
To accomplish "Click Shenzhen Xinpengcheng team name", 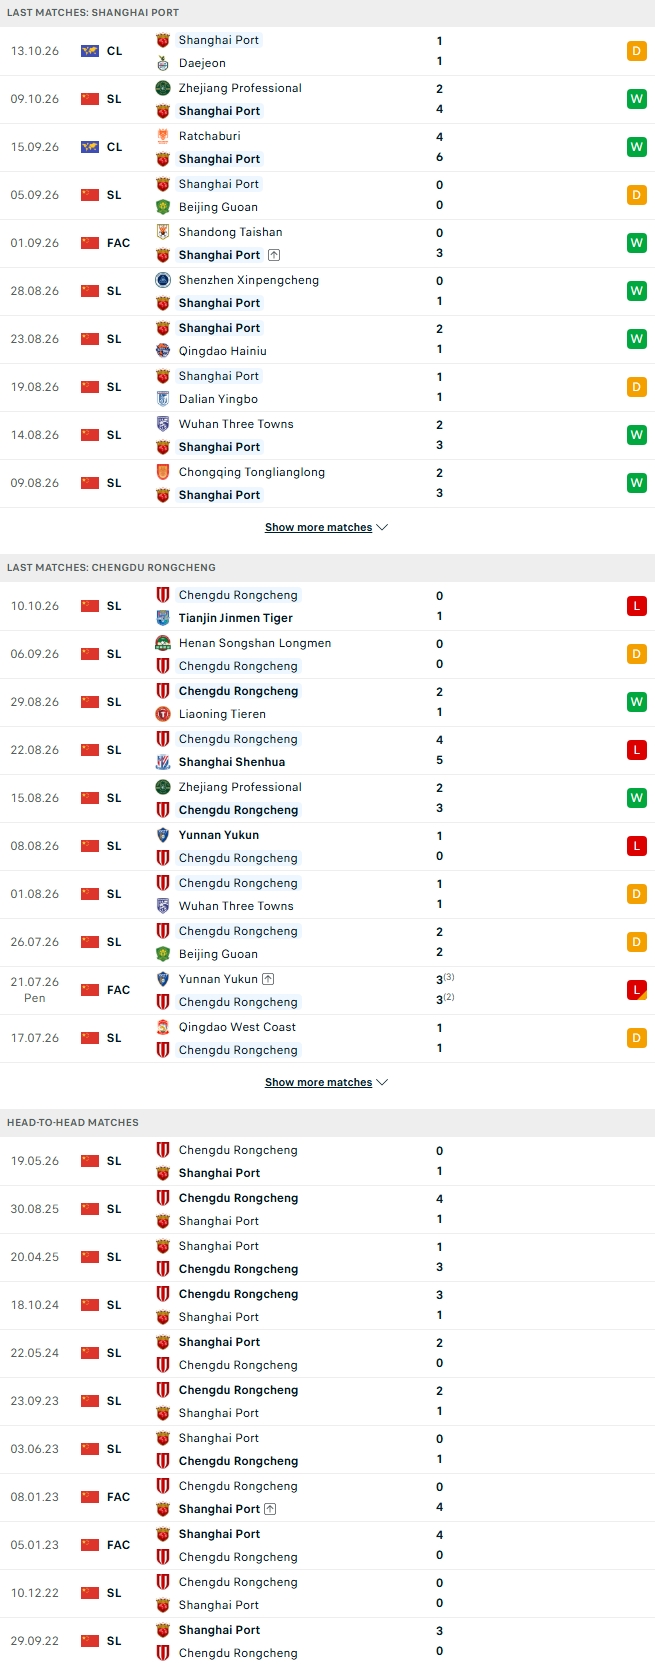I will click(249, 280).
